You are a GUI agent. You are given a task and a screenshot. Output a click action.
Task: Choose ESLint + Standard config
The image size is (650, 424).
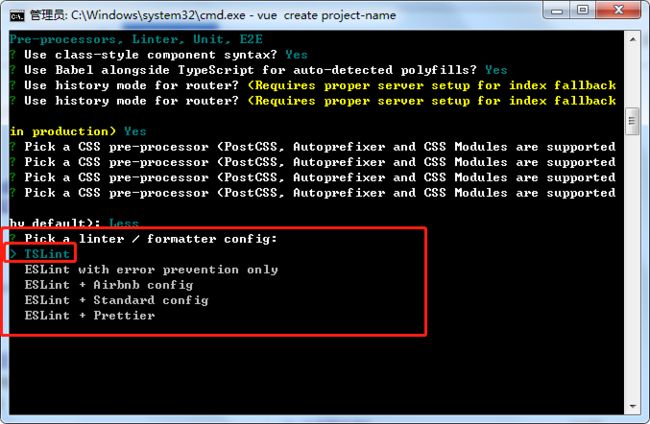coord(116,300)
